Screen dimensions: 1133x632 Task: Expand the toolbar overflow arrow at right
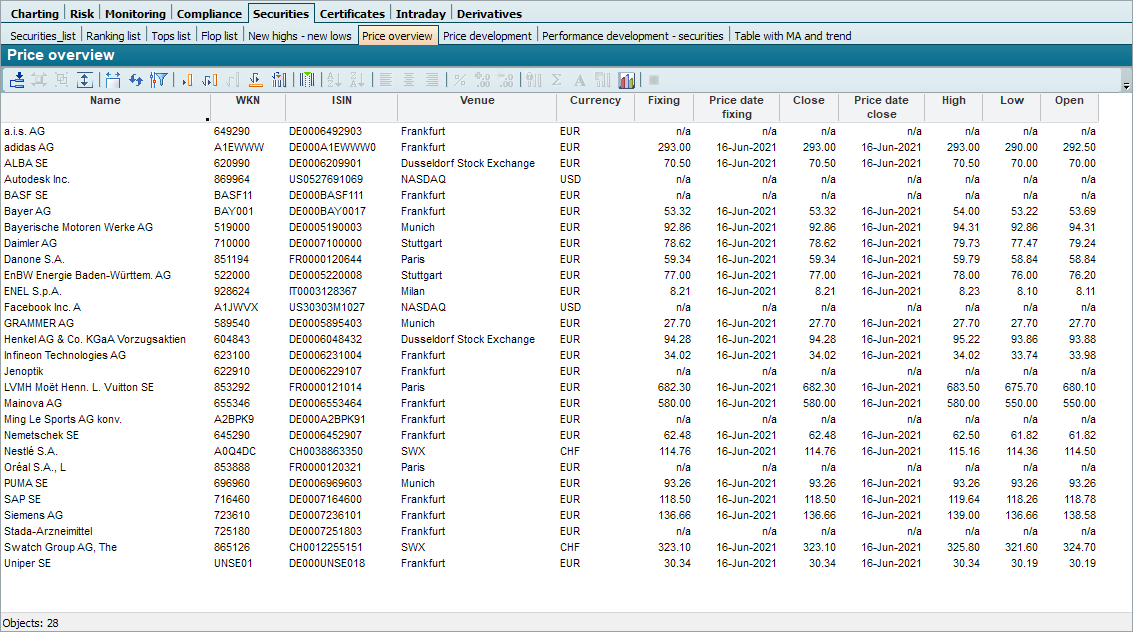(x=1126, y=87)
